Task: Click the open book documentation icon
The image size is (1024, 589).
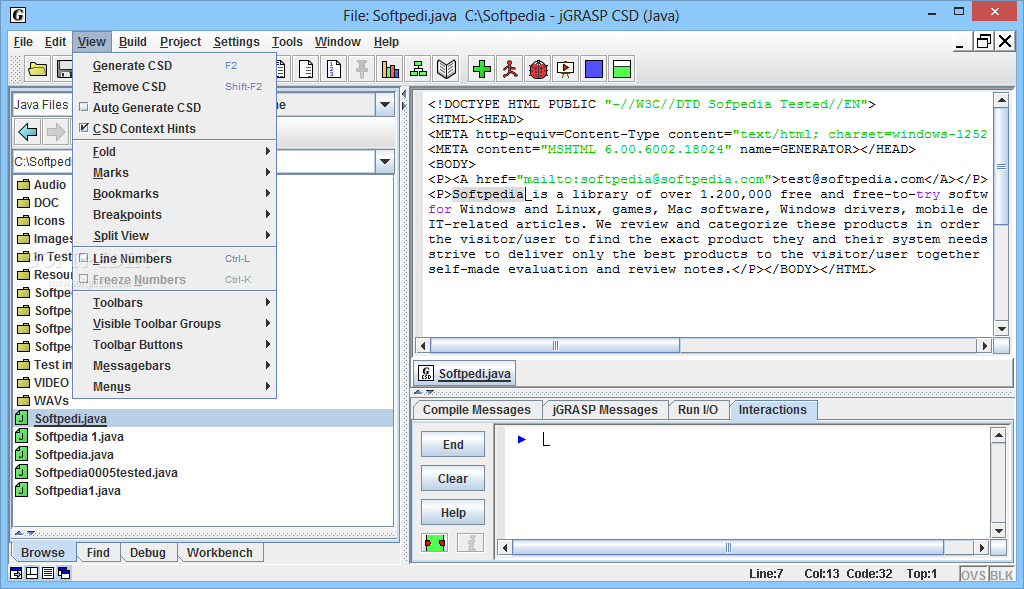Action: pyautogui.click(x=447, y=69)
